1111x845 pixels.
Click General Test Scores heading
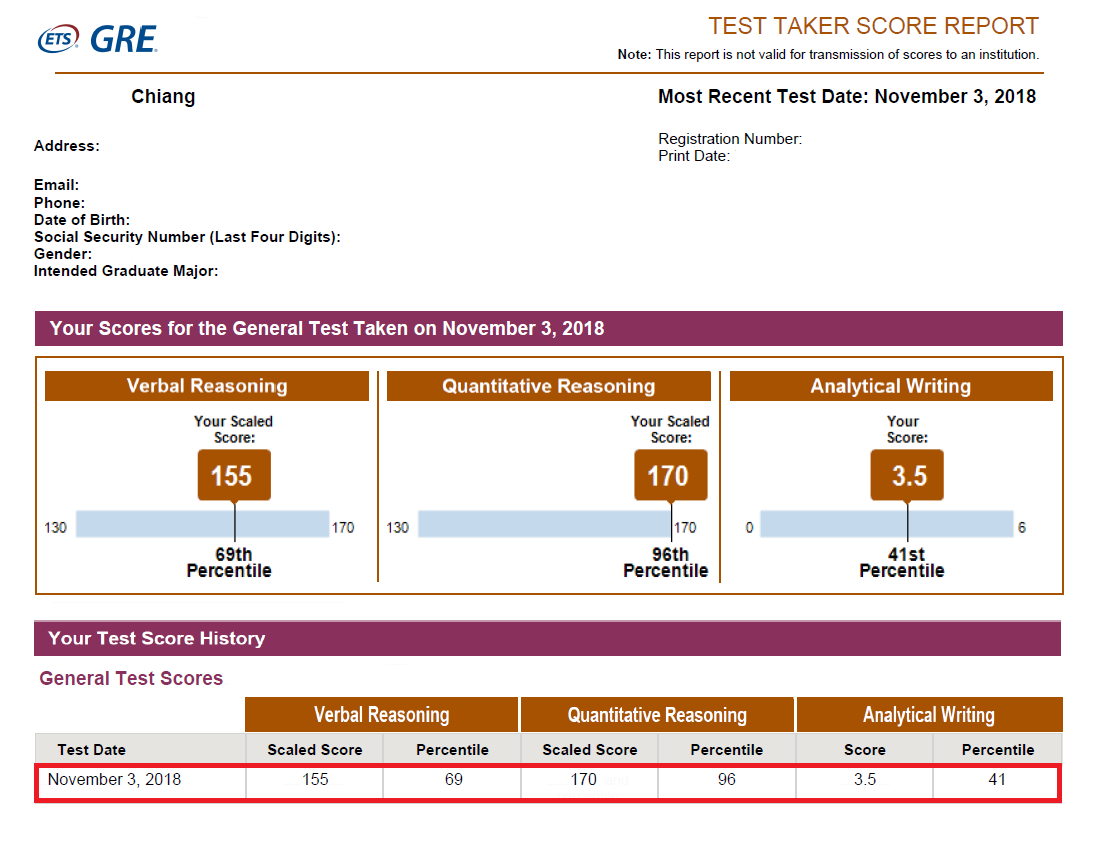(x=131, y=679)
